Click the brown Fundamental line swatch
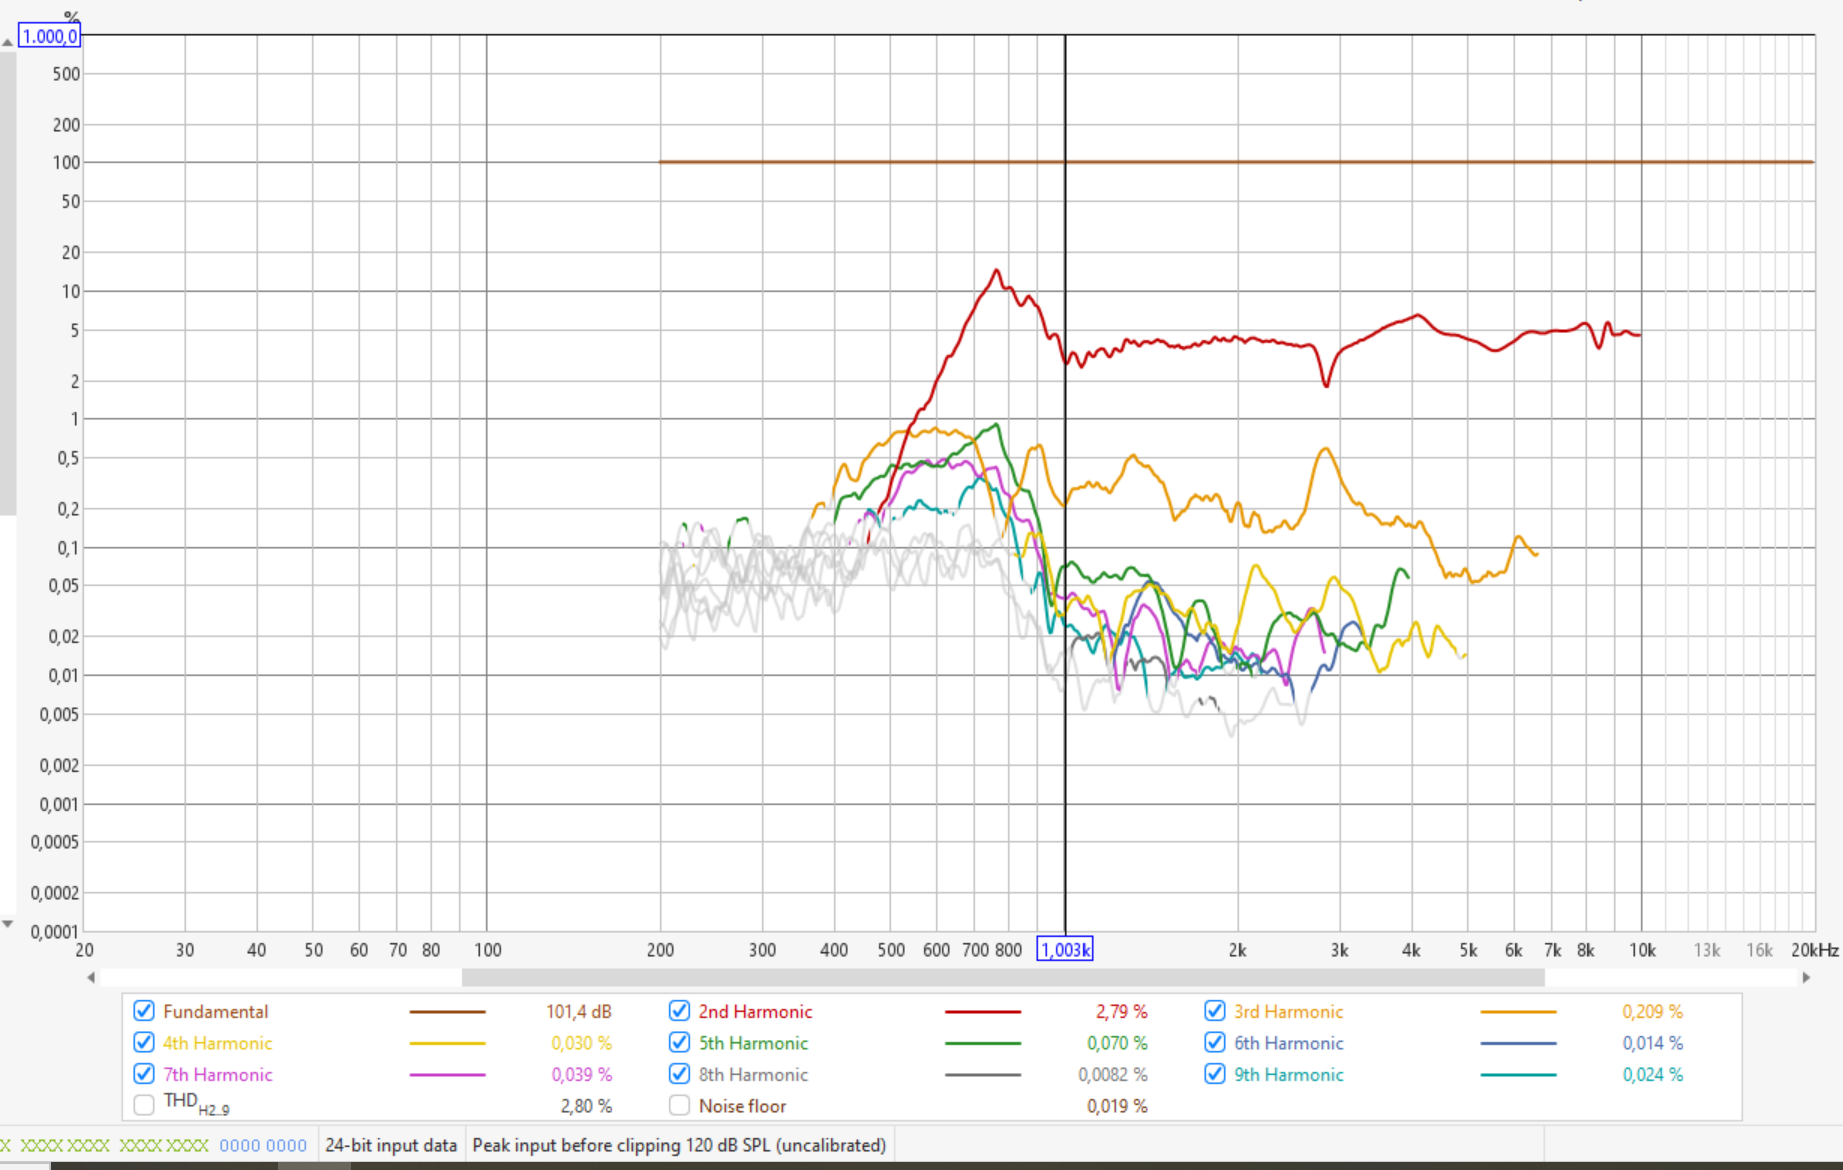The height and width of the screenshot is (1170, 1843). (x=447, y=1012)
